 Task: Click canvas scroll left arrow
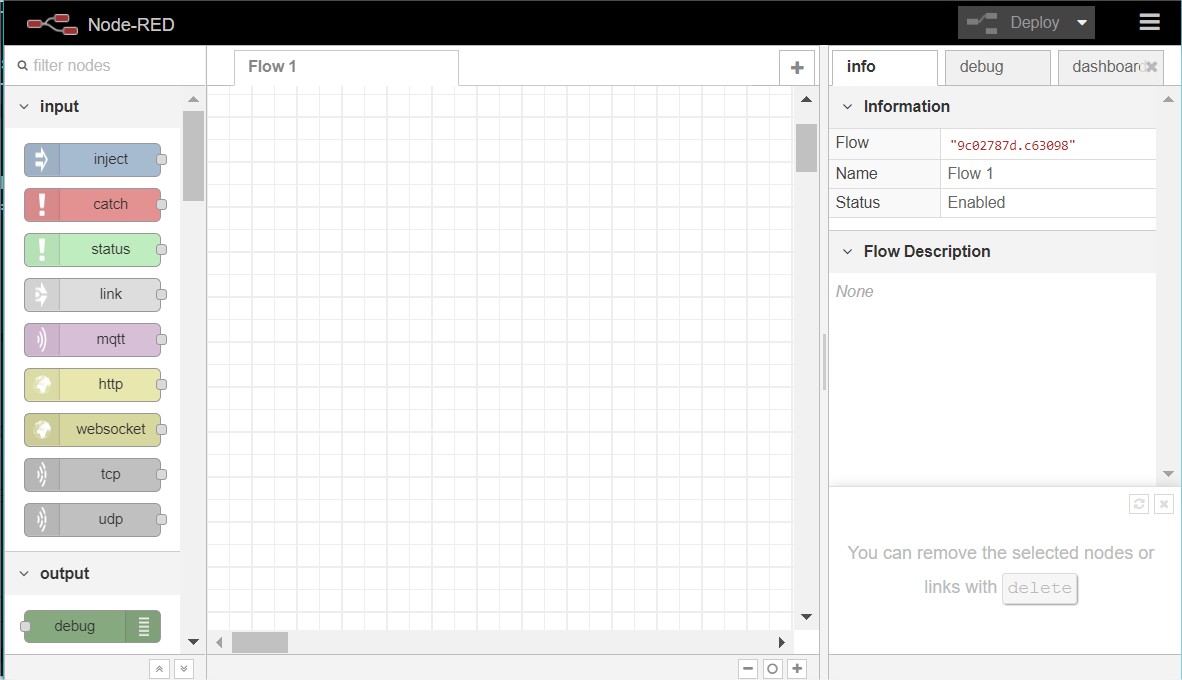(219, 642)
